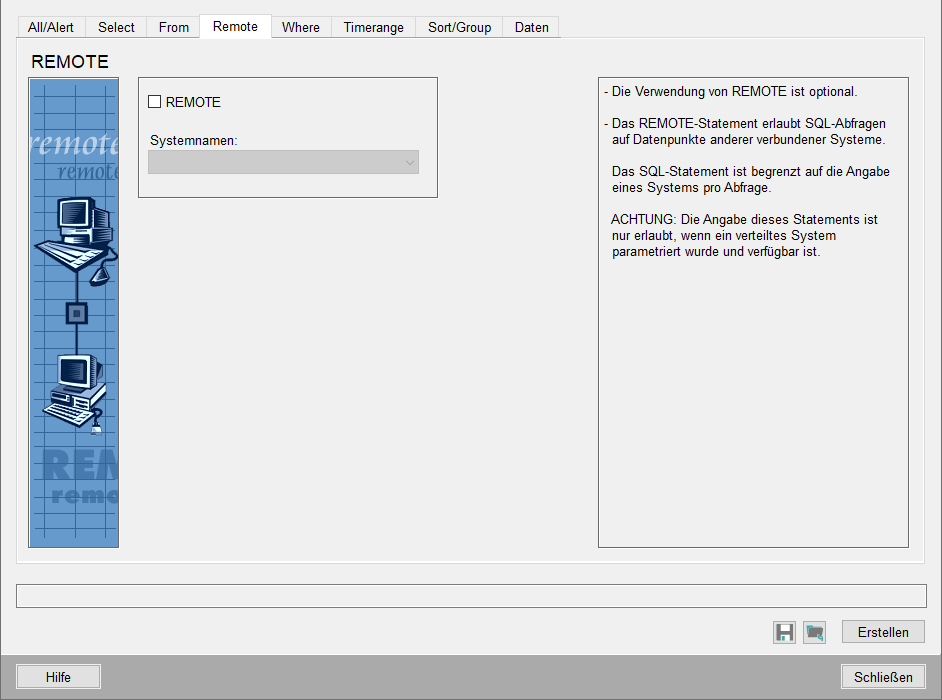Switch to the All/Alert tab
942x700 pixels.
[50, 28]
